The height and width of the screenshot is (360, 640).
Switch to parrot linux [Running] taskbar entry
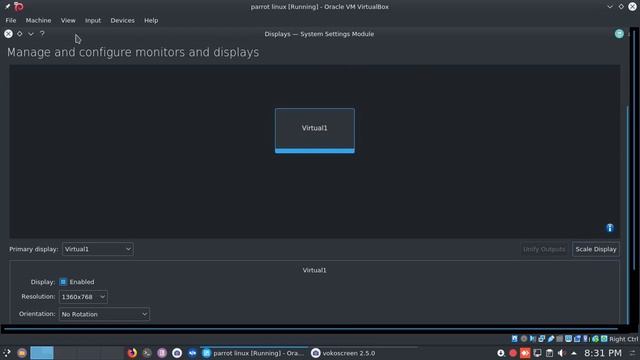(x=253, y=353)
